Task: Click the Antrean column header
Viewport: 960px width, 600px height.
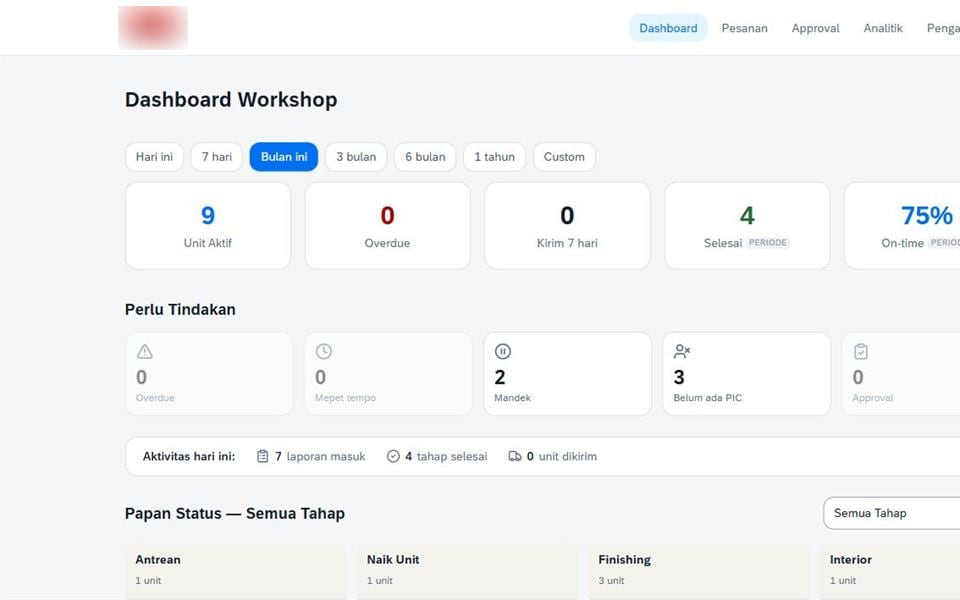Action: click(158, 560)
